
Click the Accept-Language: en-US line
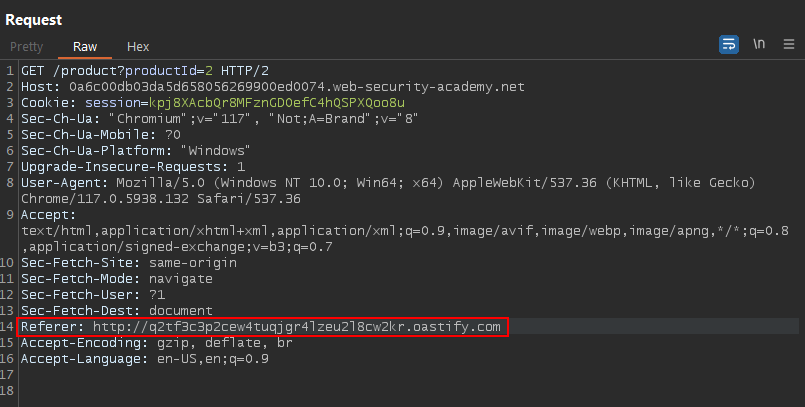(x=145, y=359)
